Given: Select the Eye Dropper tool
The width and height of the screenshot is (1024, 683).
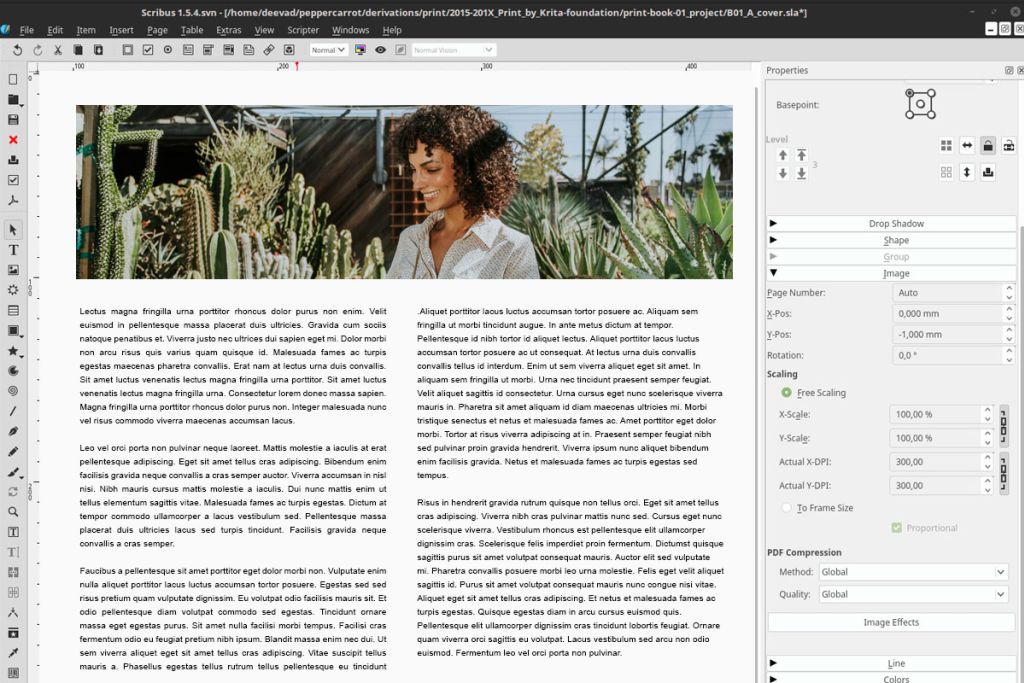Looking at the screenshot, I should [x=13, y=651].
